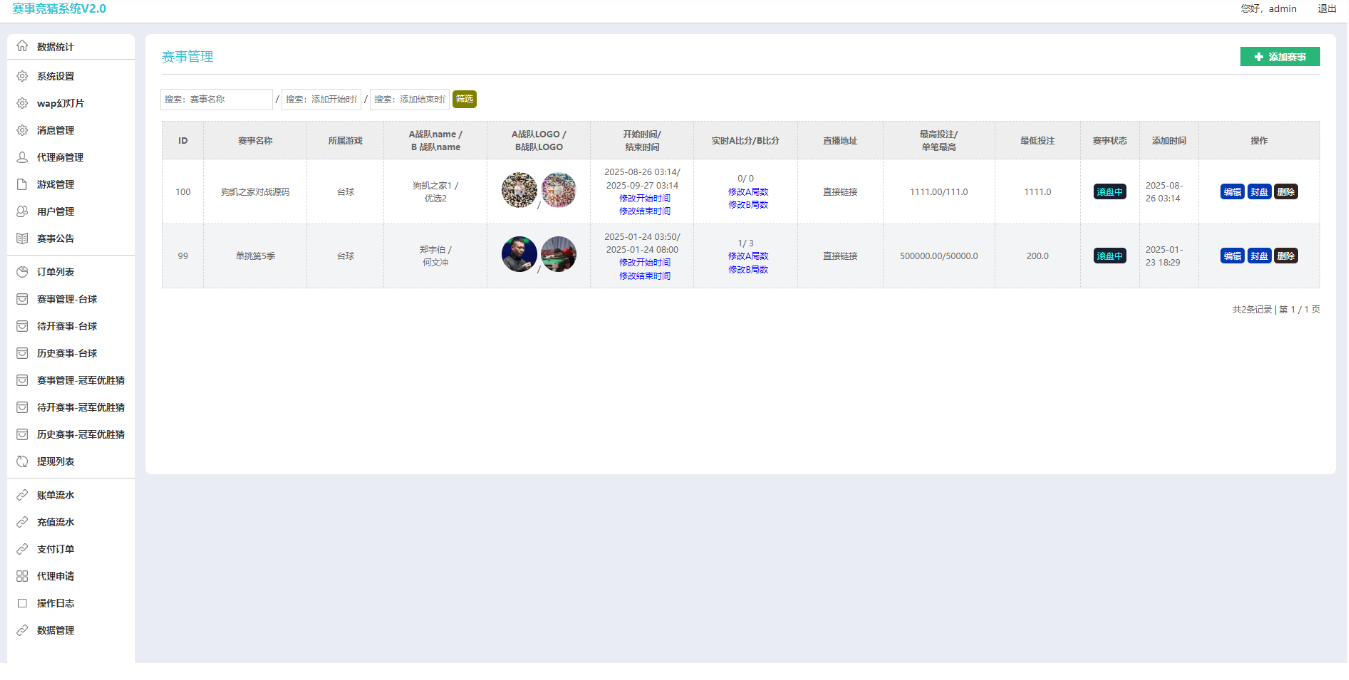1349x680 pixels.
Task: Click 退出 to log out
Action: pos(1327,9)
